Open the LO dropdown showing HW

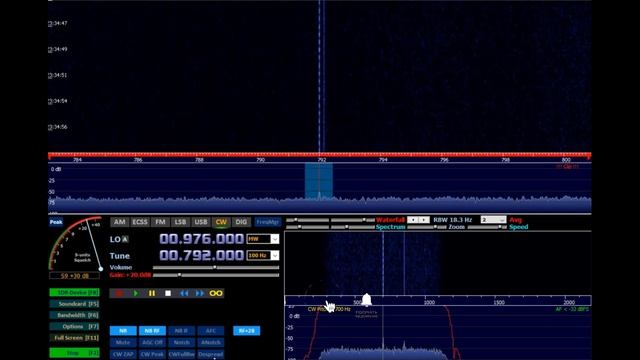click(262, 239)
